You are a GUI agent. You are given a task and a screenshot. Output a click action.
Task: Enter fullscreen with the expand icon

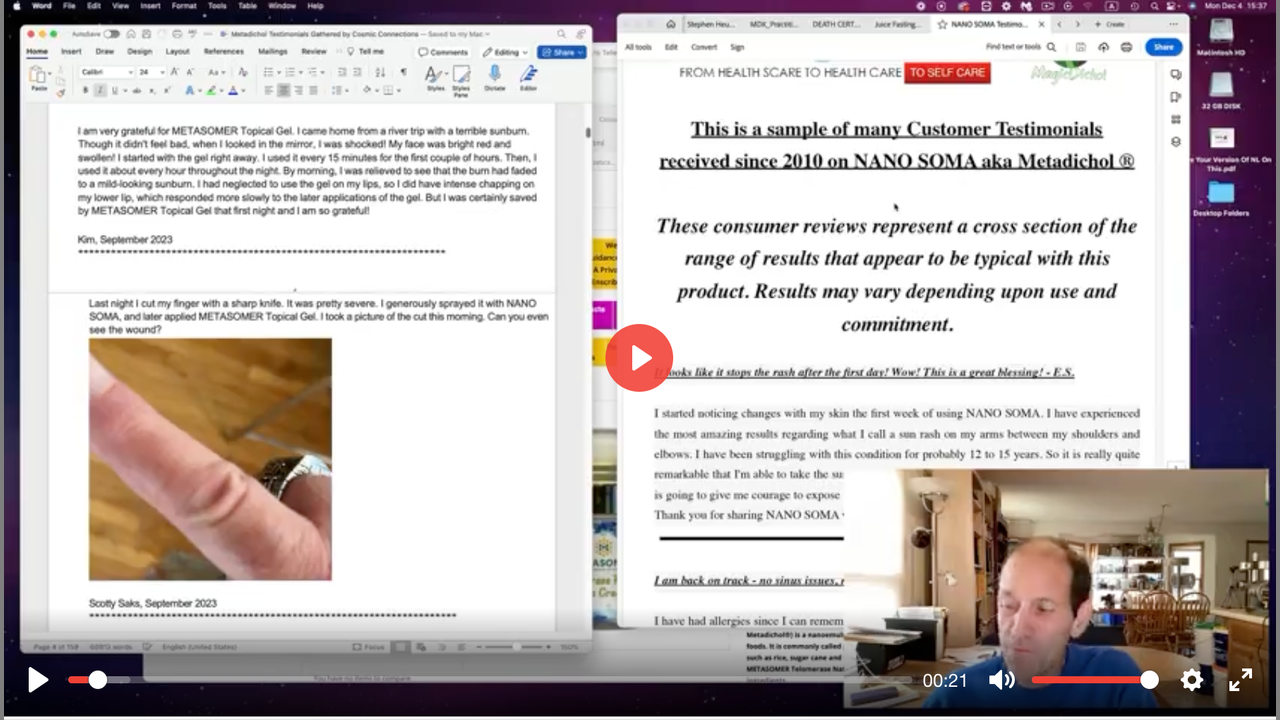(x=1240, y=680)
